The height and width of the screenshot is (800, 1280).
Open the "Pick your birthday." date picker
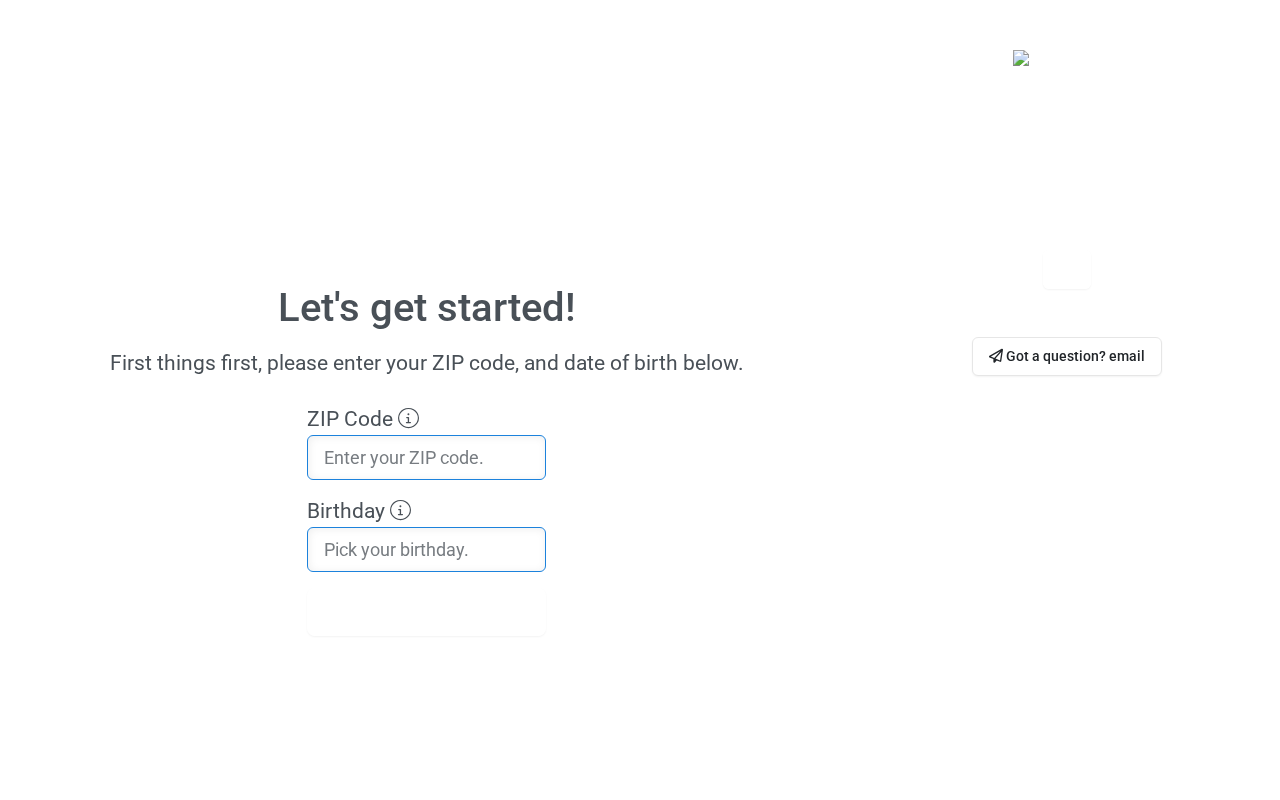pos(426,549)
